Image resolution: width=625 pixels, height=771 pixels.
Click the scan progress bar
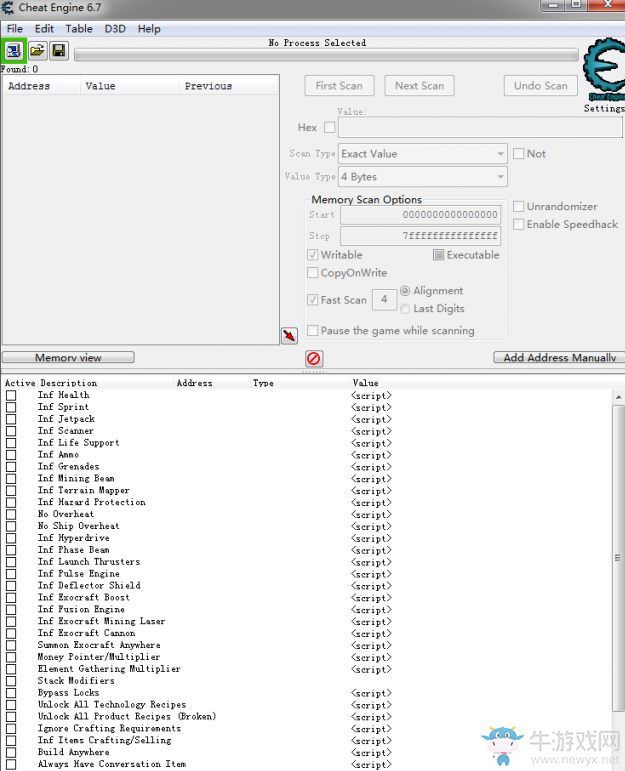point(326,54)
